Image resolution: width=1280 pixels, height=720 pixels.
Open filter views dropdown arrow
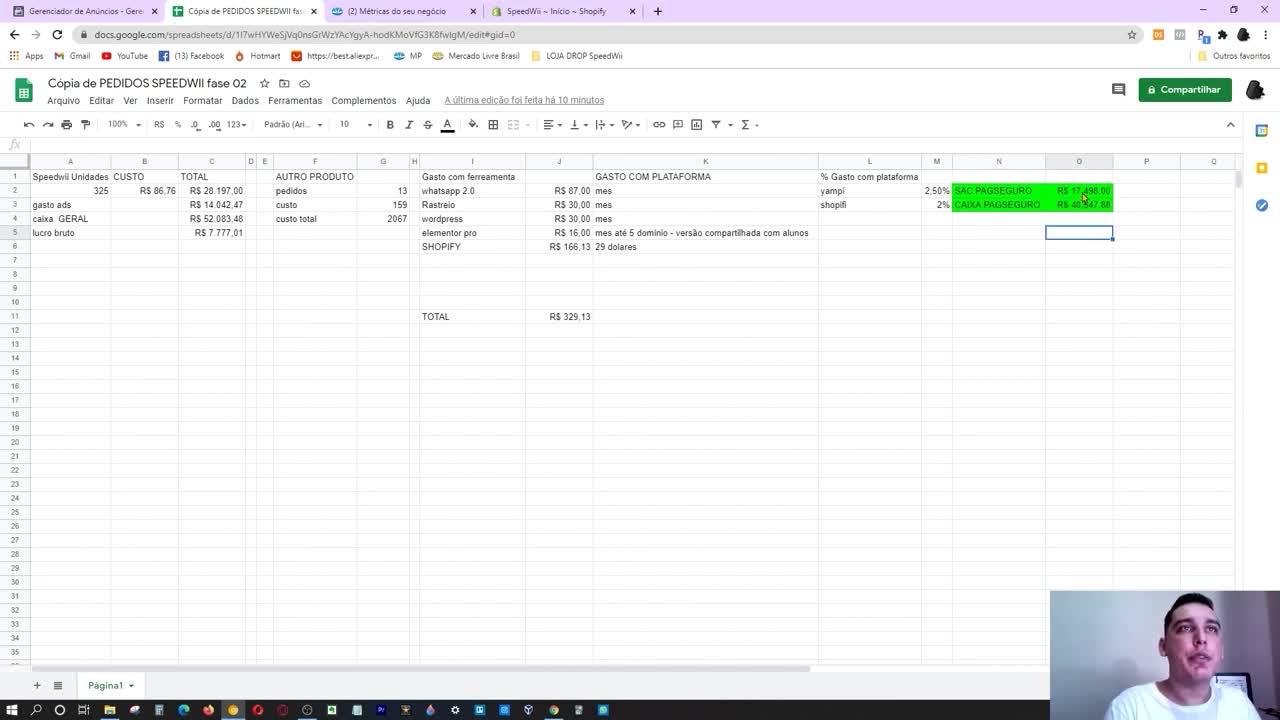click(x=730, y=125)
